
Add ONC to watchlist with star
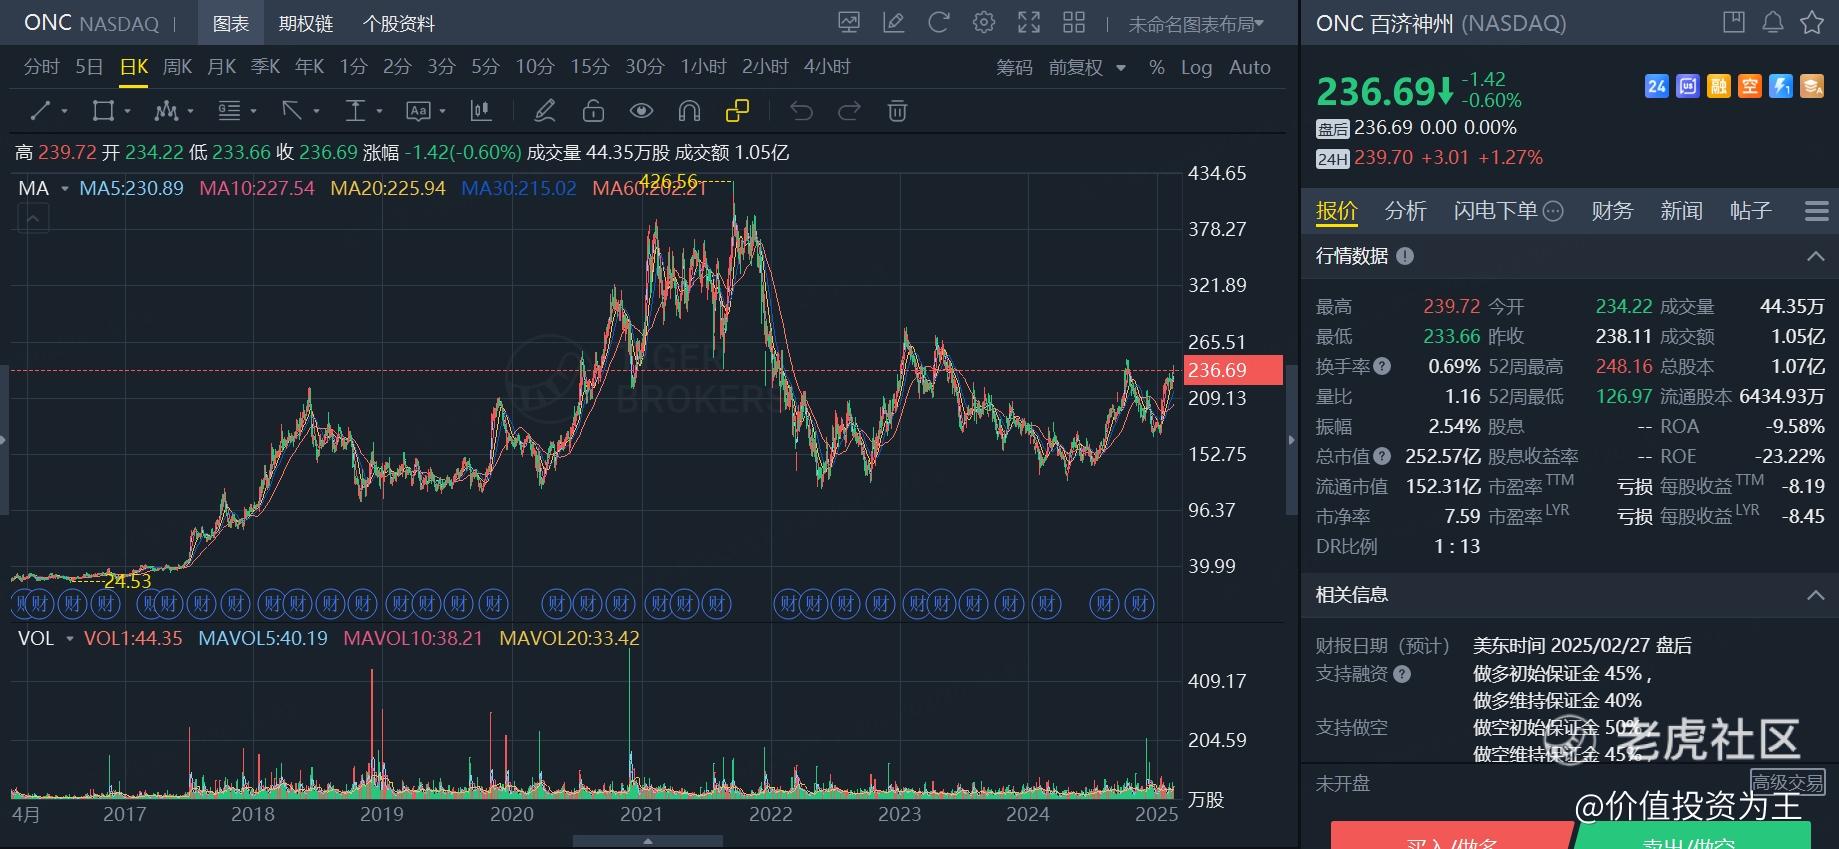(1812, 22)
